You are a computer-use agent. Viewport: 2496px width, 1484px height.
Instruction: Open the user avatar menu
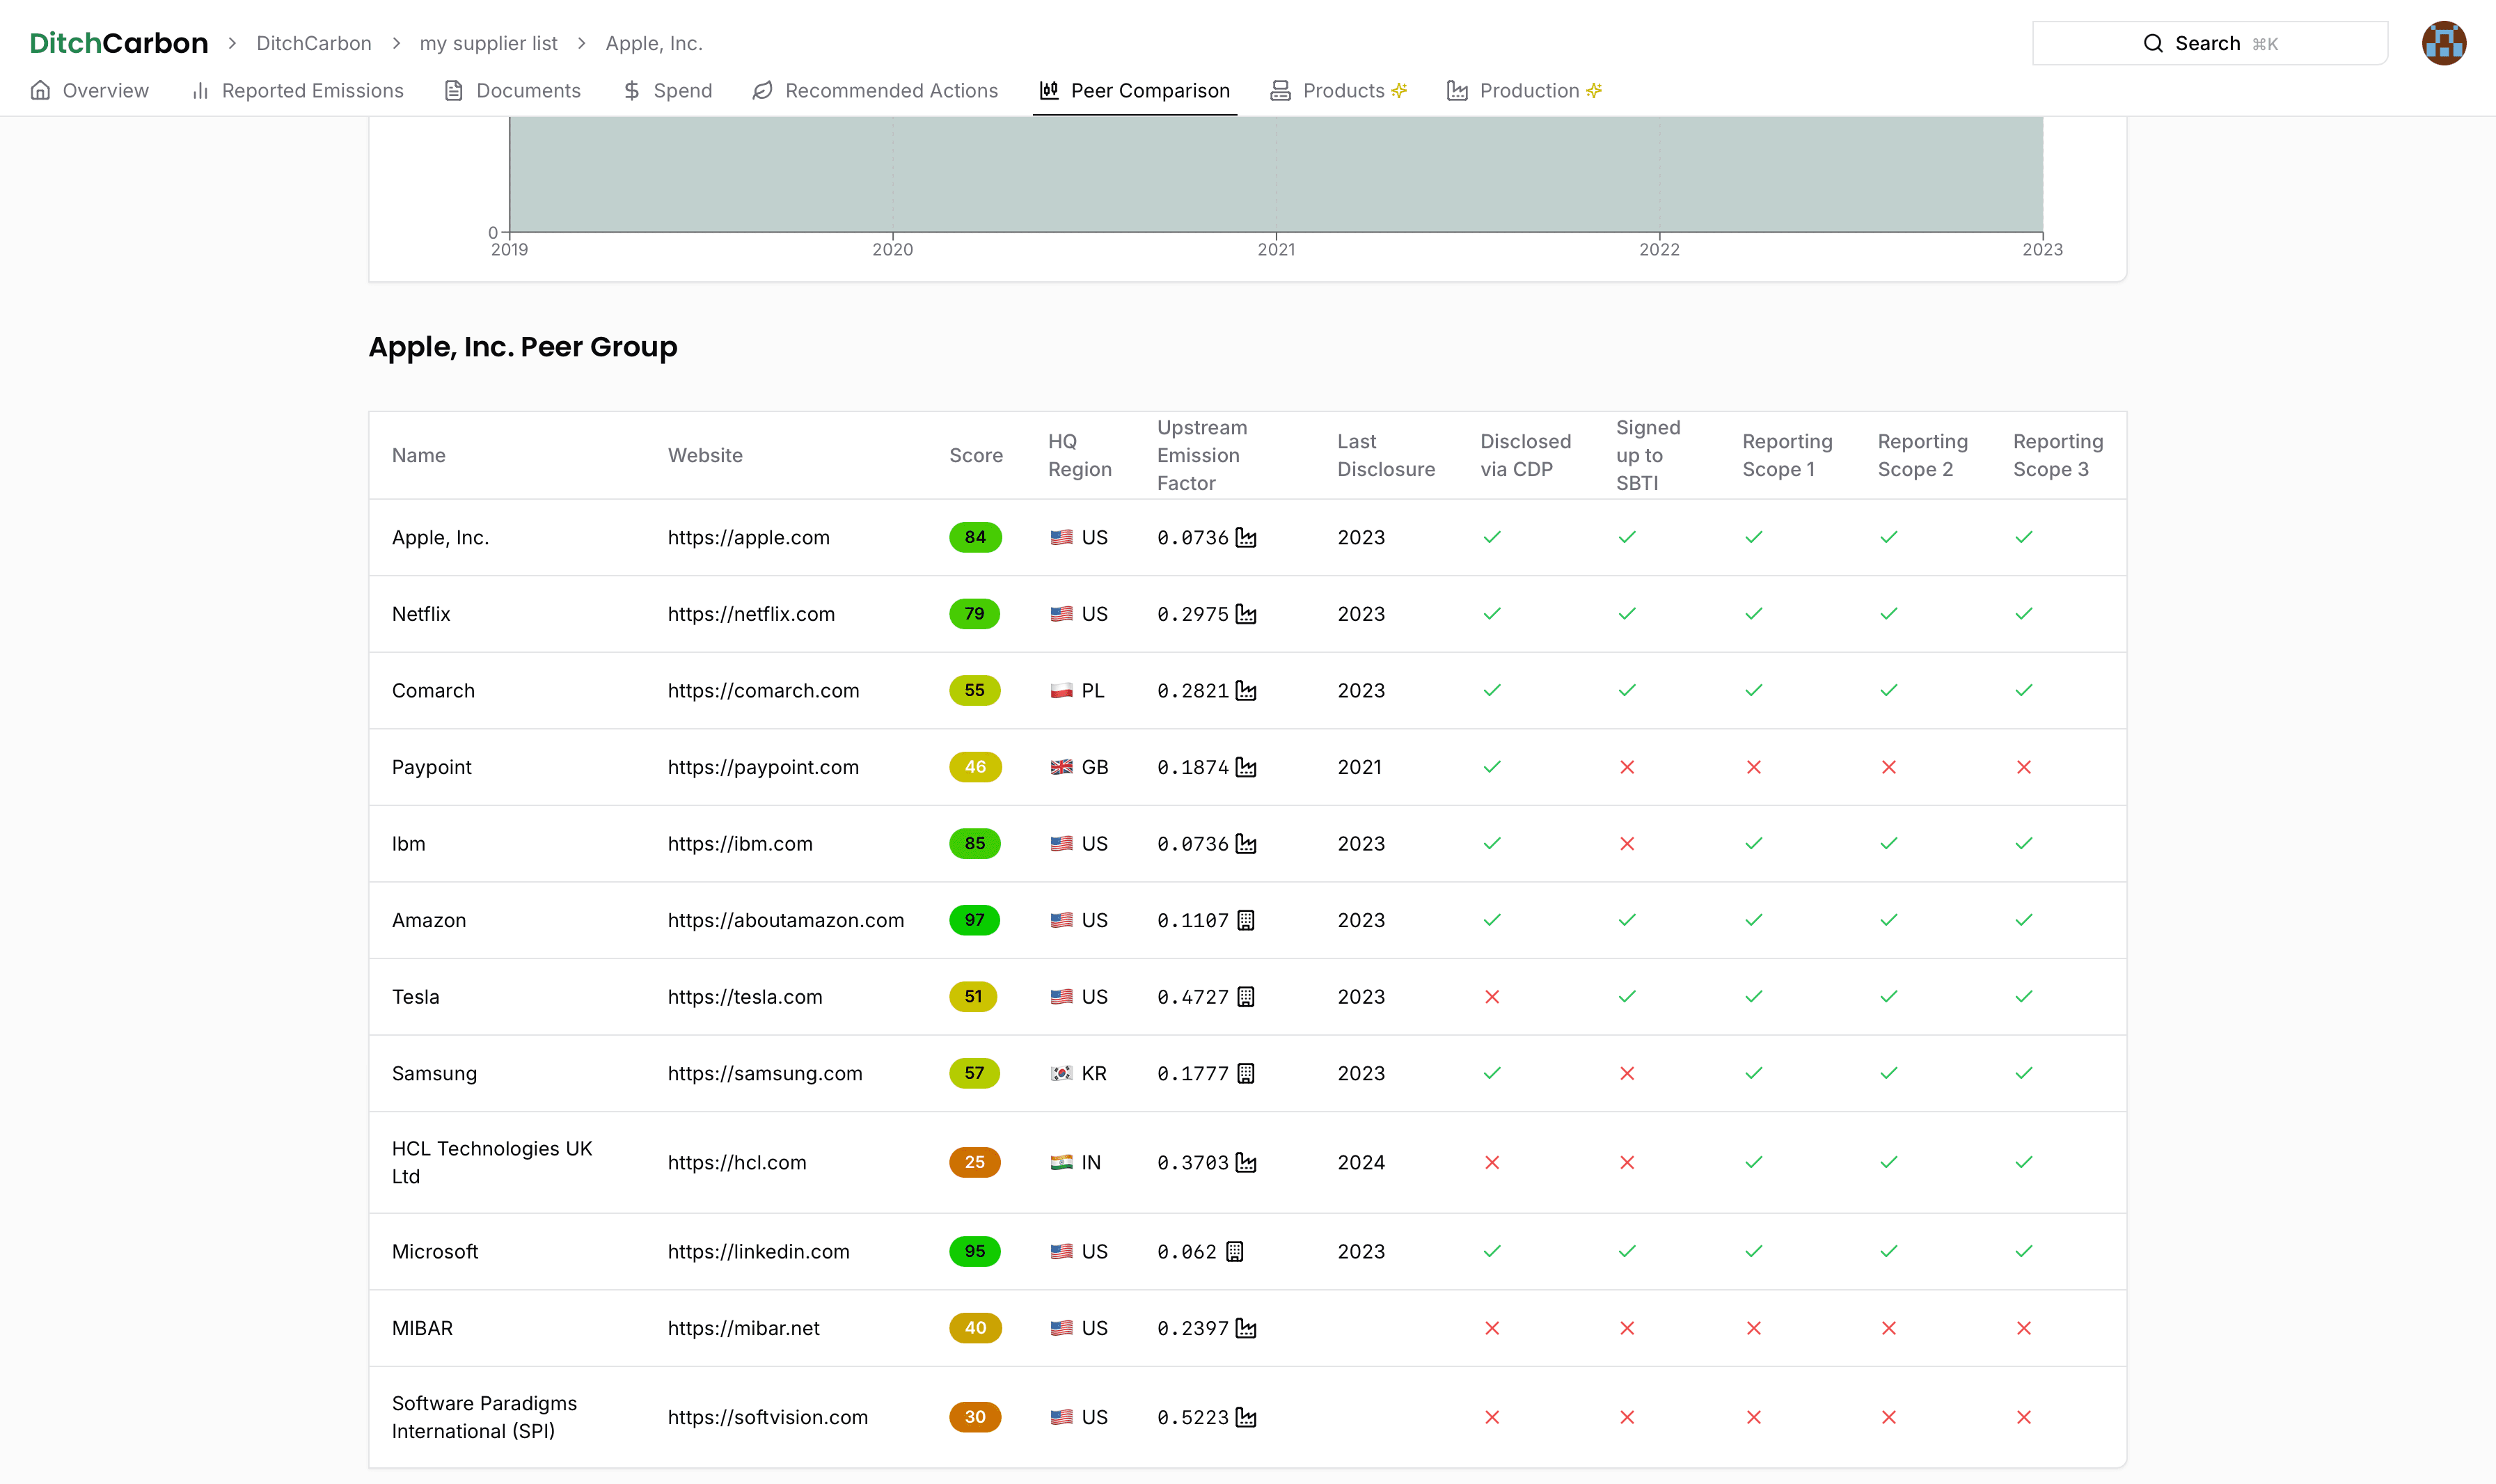[x=2443, y=43]
